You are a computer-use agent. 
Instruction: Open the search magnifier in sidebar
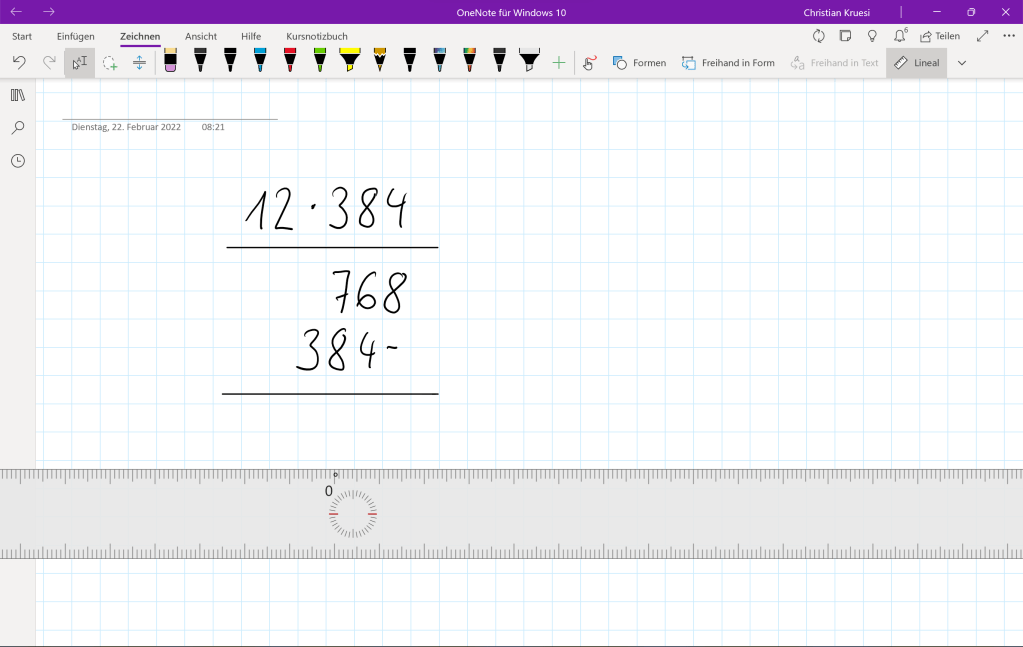pyautogui.click(x=17, y=128)
